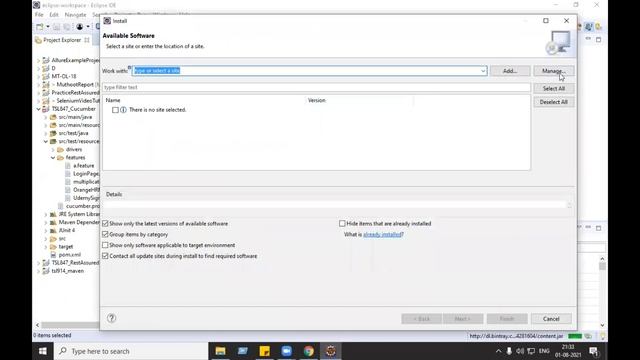Click the pom.xml file in the tree

click(x=69, y=255)
